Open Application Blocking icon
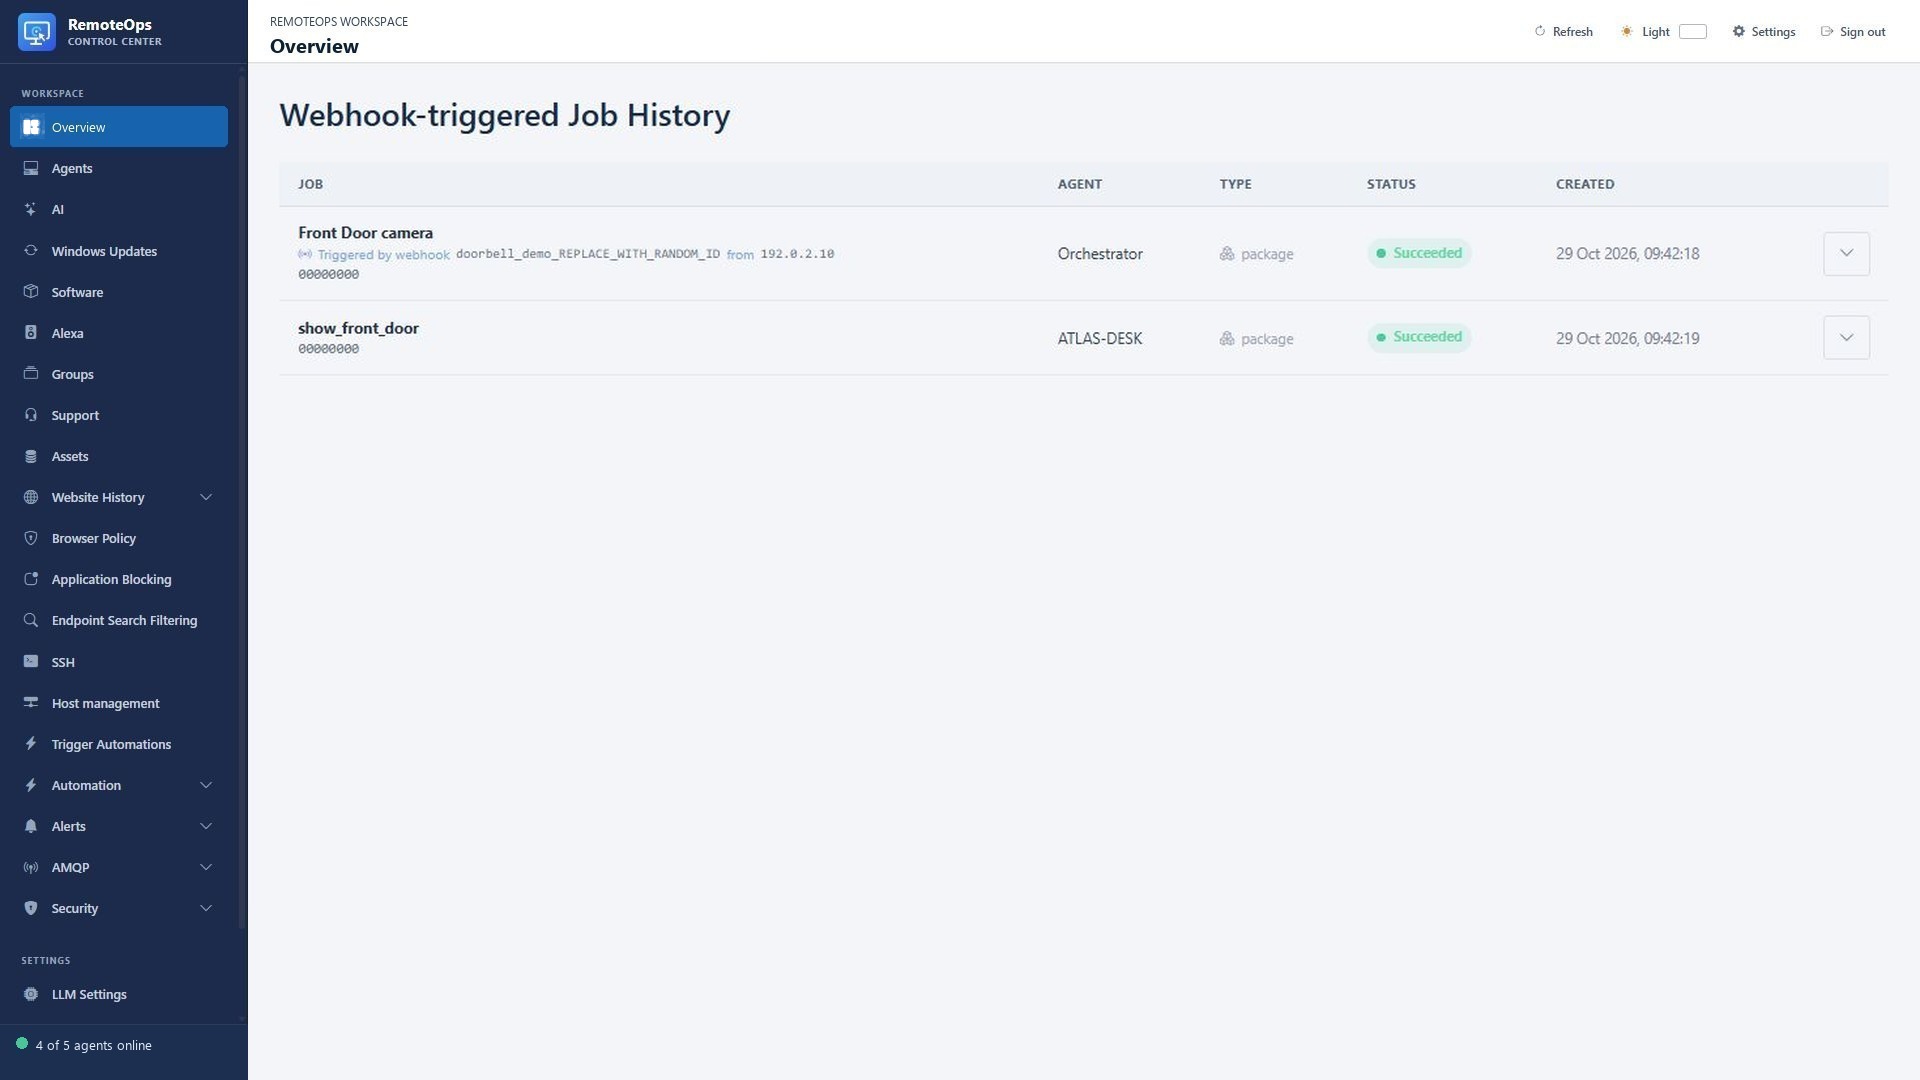Viewport: 1920px width, 1080px height. click(31, 579)
